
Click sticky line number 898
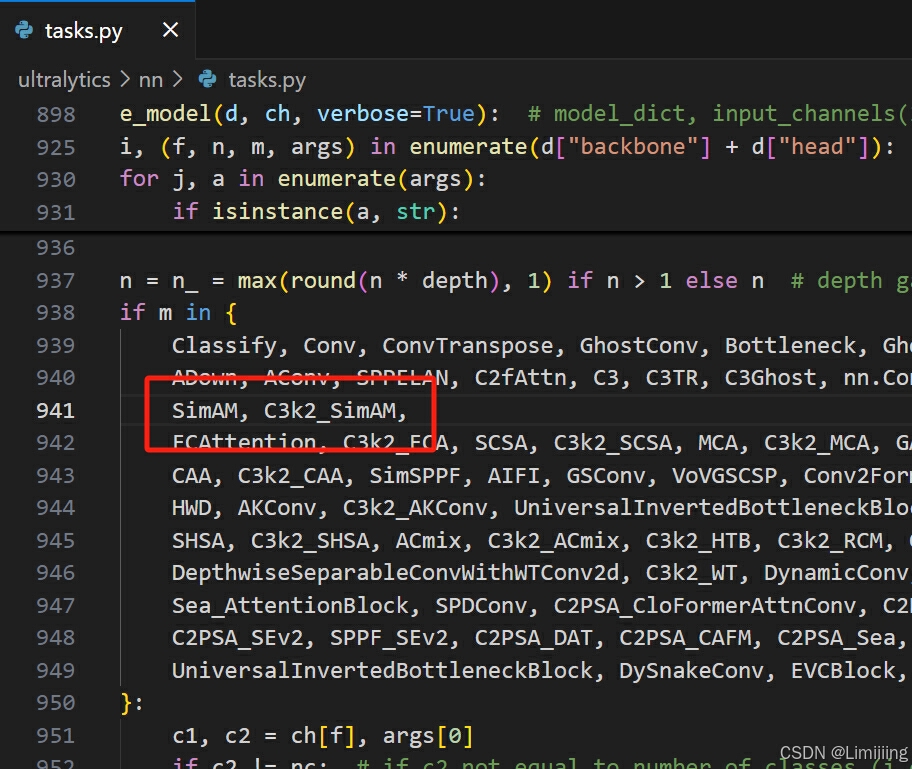(x=56, y=114)
